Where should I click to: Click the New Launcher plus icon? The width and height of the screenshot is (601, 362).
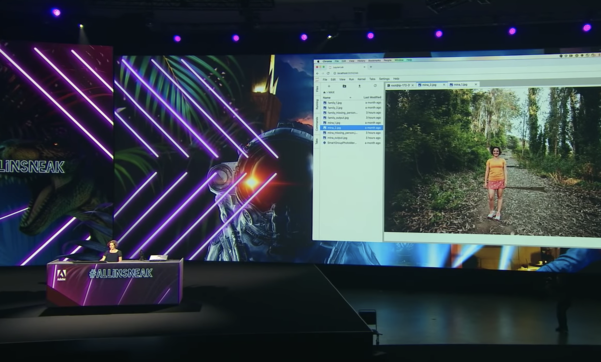click(x=328, y=86)
